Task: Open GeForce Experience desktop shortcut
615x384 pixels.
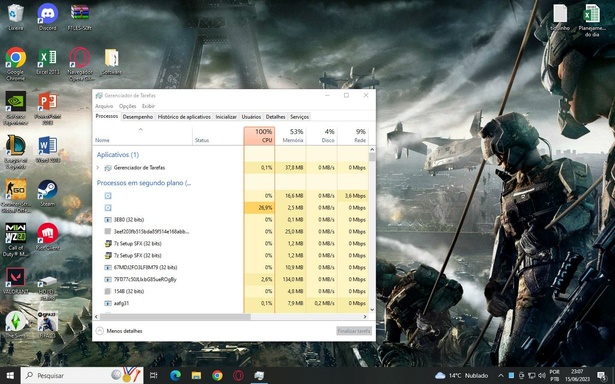Action: point(15,108)
